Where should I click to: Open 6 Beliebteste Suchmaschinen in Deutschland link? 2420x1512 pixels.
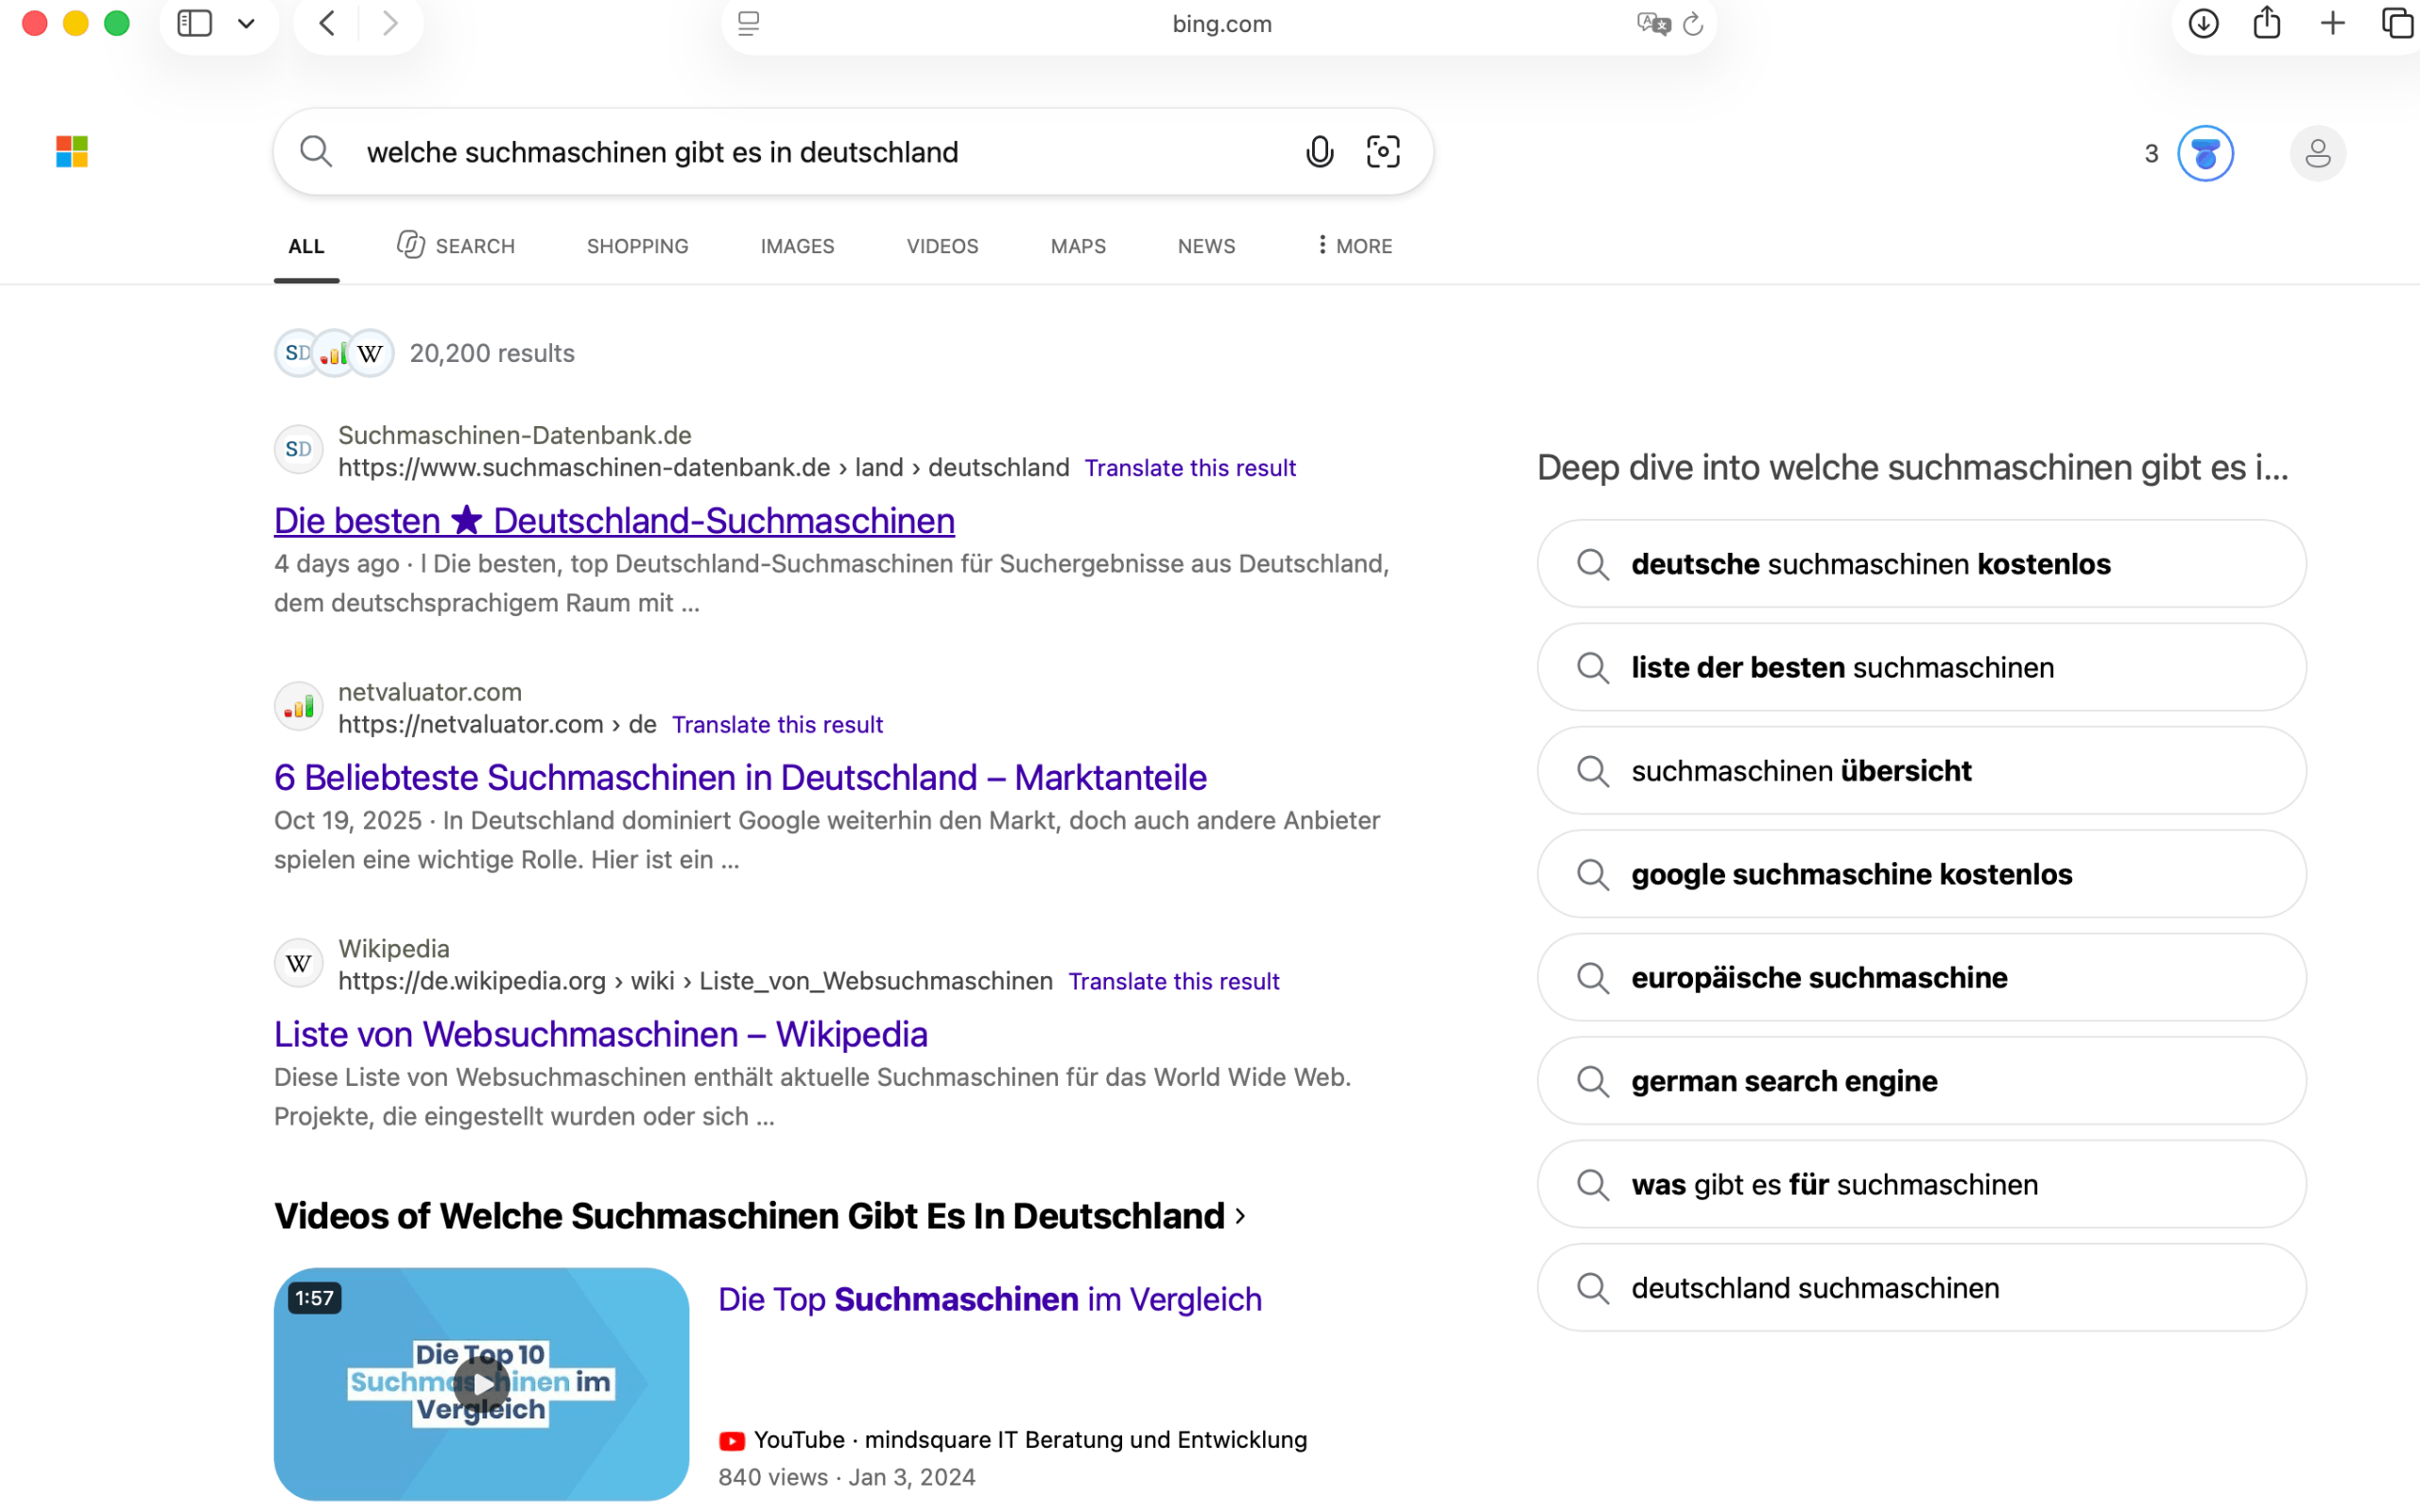pos(740,777)
